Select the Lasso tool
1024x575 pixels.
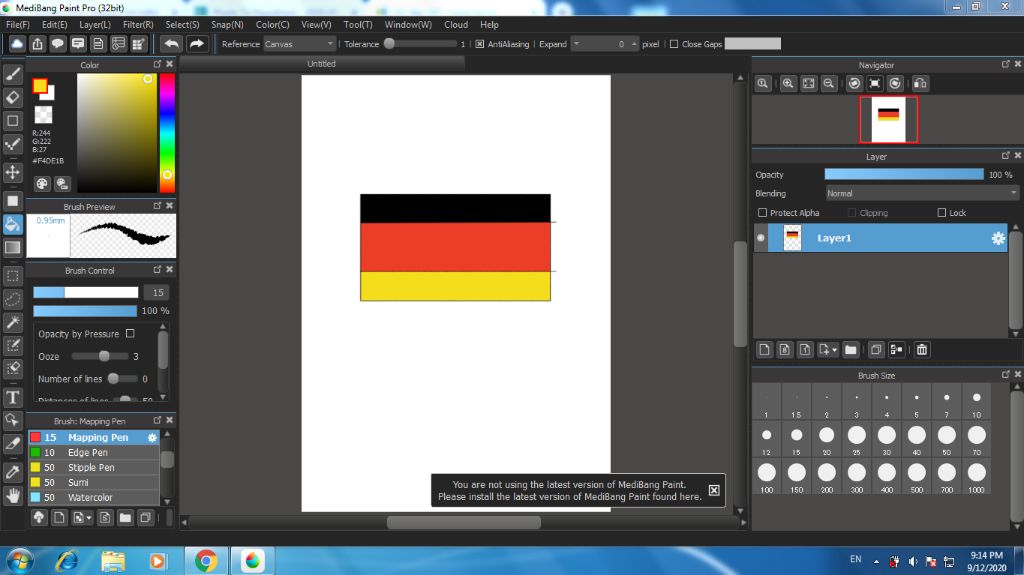click(x=12, y=299)
